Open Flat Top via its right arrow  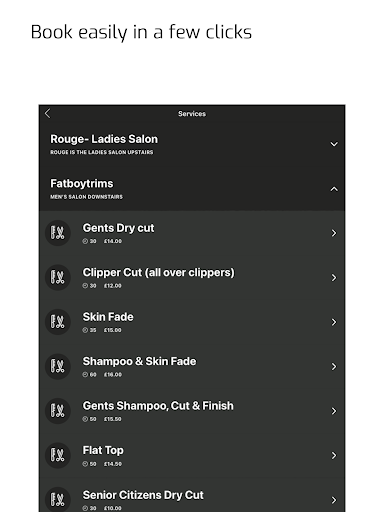click(x=334, y=456)
